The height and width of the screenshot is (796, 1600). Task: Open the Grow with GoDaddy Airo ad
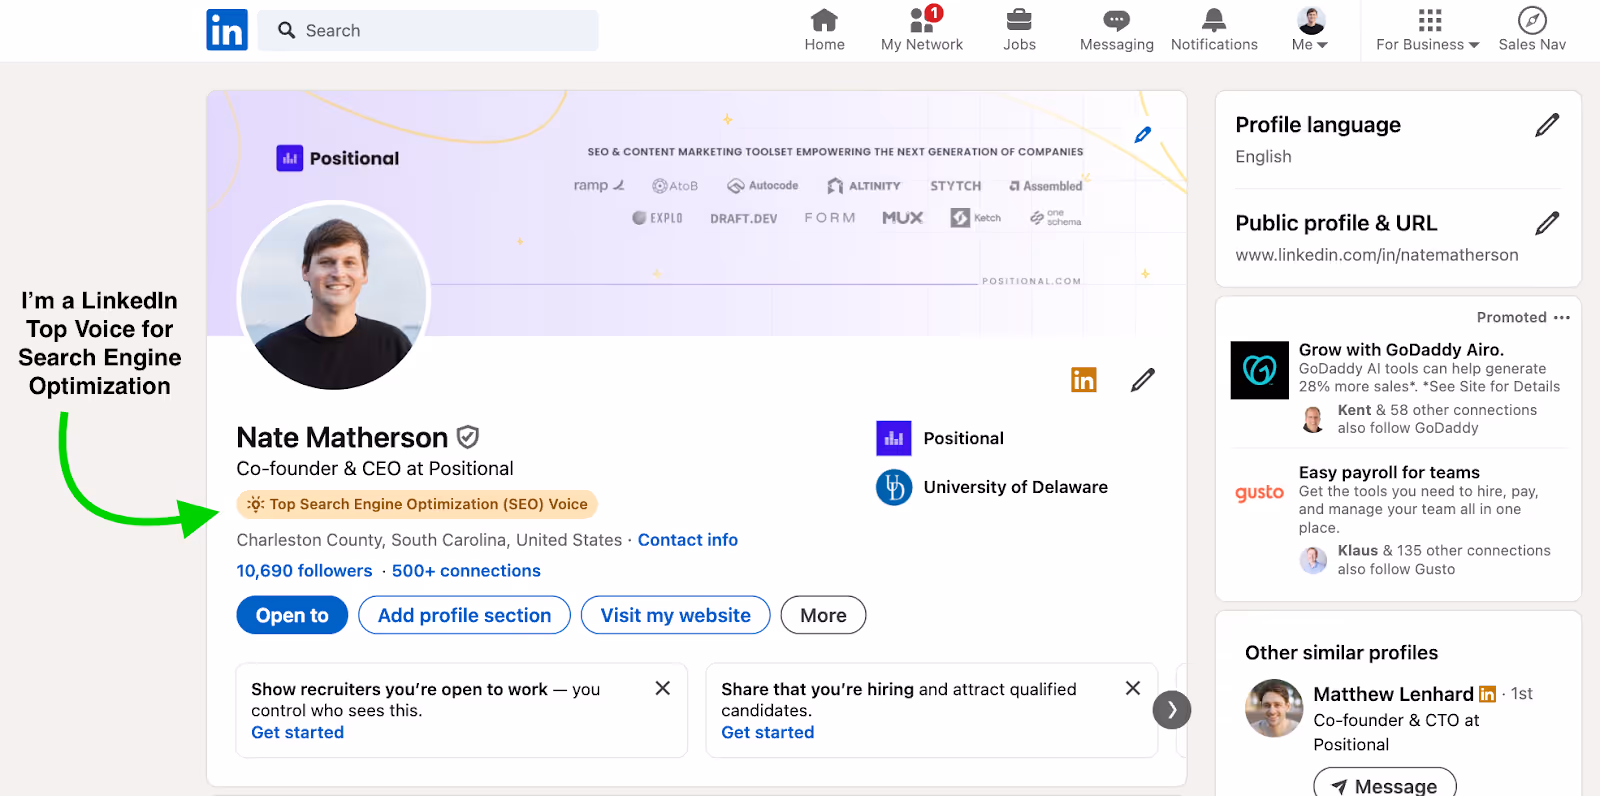coord(1401,350)
